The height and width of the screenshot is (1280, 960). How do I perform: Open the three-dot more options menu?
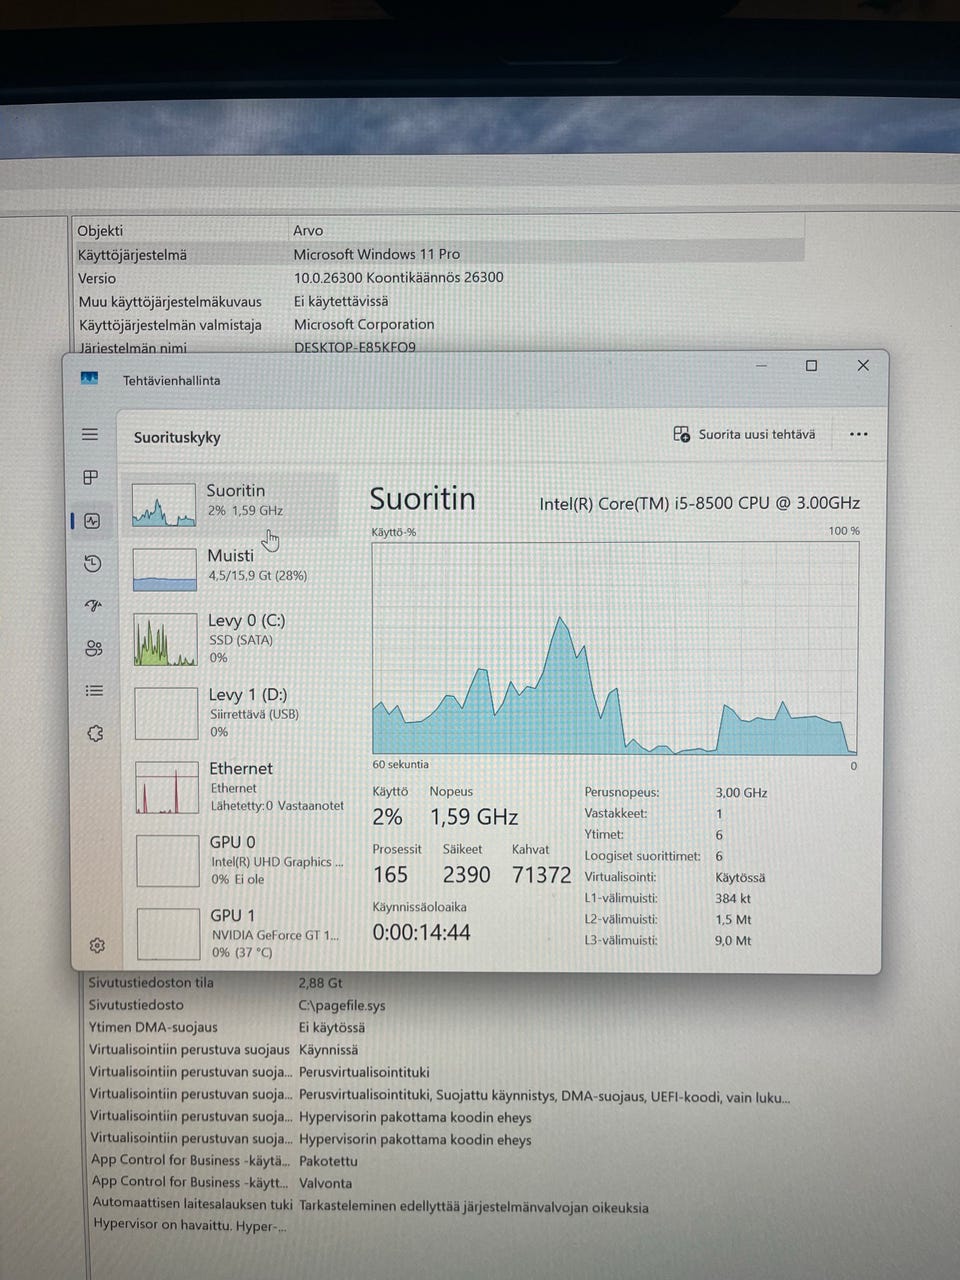[x=858, y=435]
